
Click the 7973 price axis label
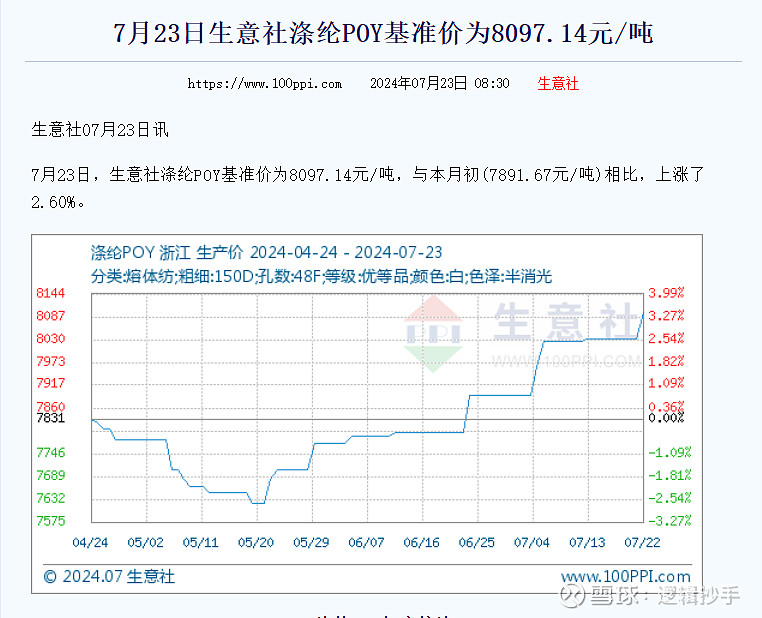(x=51, y=361)
